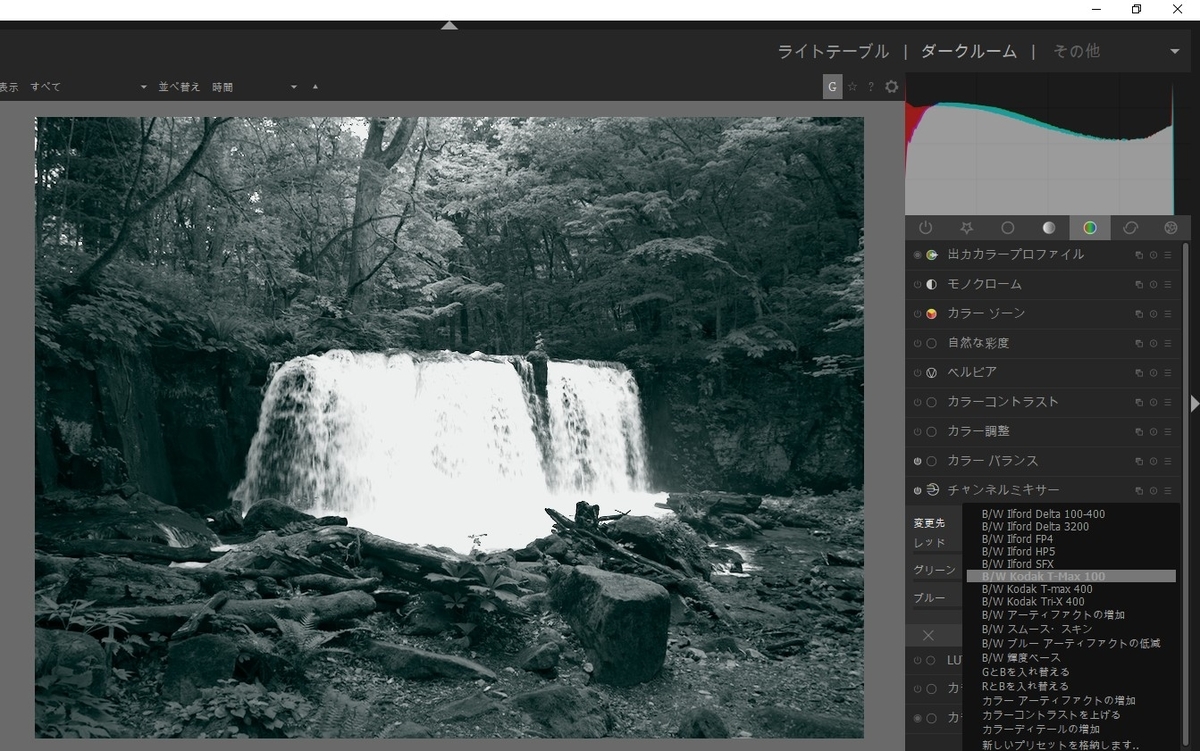Create new instance of カラー ゾーン module
1200x751 pixels.
pos(1138,314)
